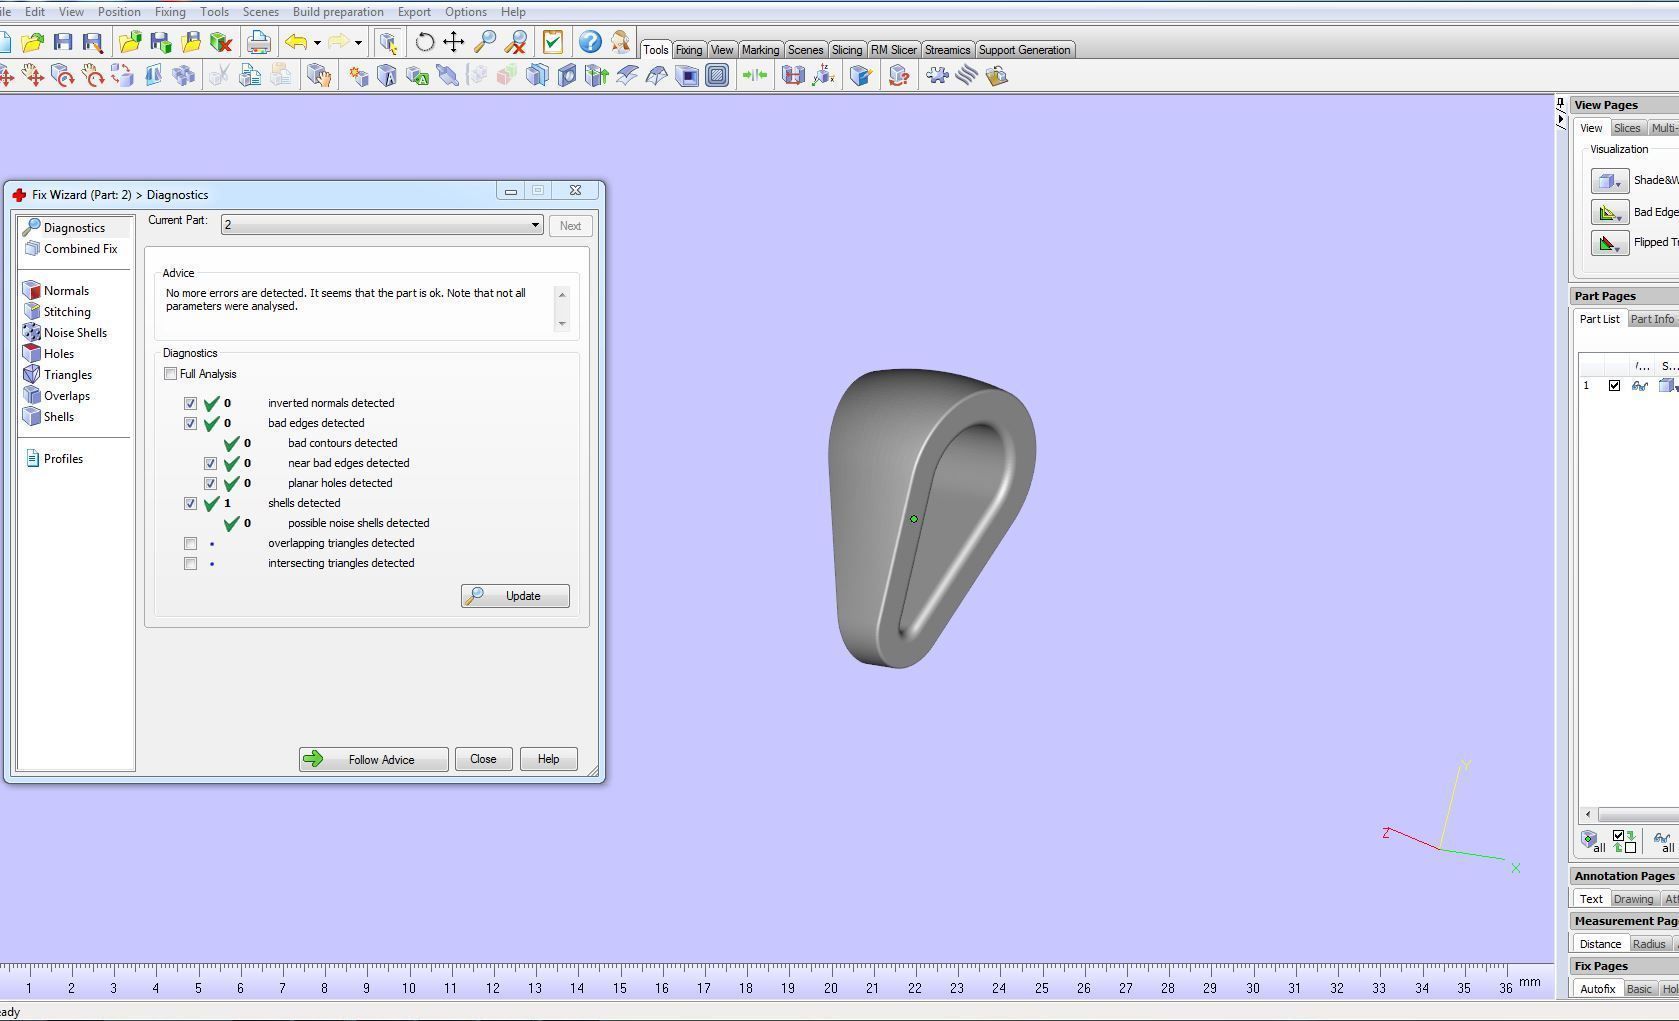Switch to the Slices tab in View Pages
Image resolution: width=1679 pixels, height=1021 pixels.
point(1627,128)
